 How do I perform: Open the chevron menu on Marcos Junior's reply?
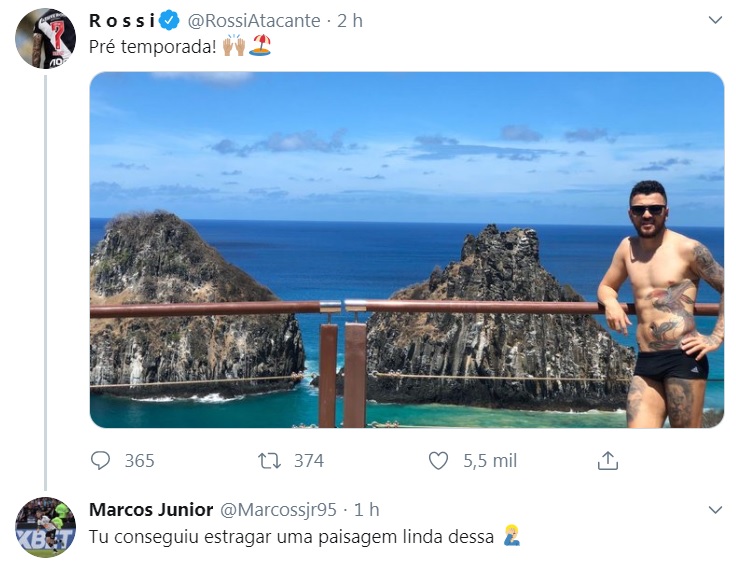(715, 510)
